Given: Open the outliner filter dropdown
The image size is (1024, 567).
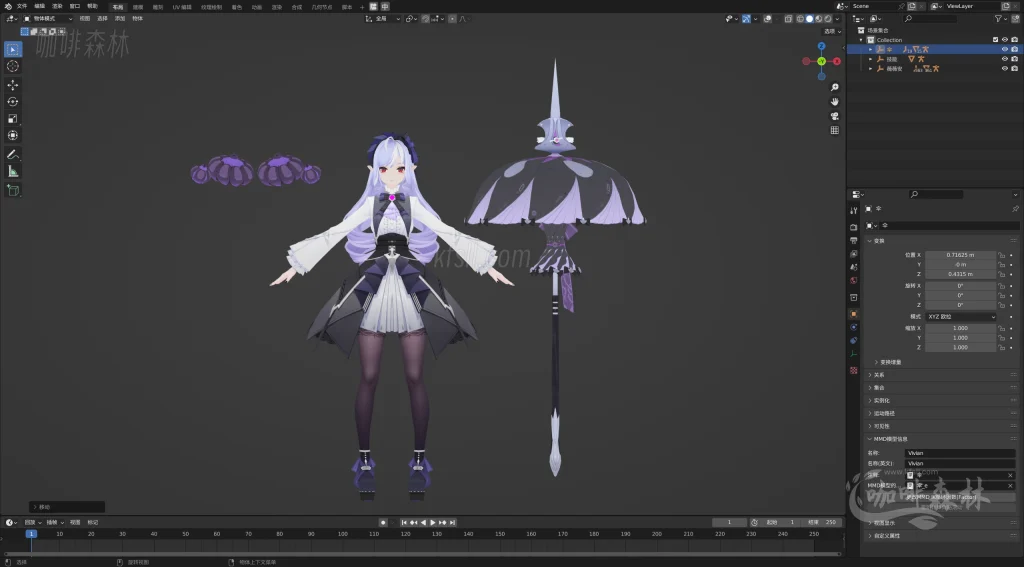Looking at the screenshot, I should click(x=1000, y=19).
